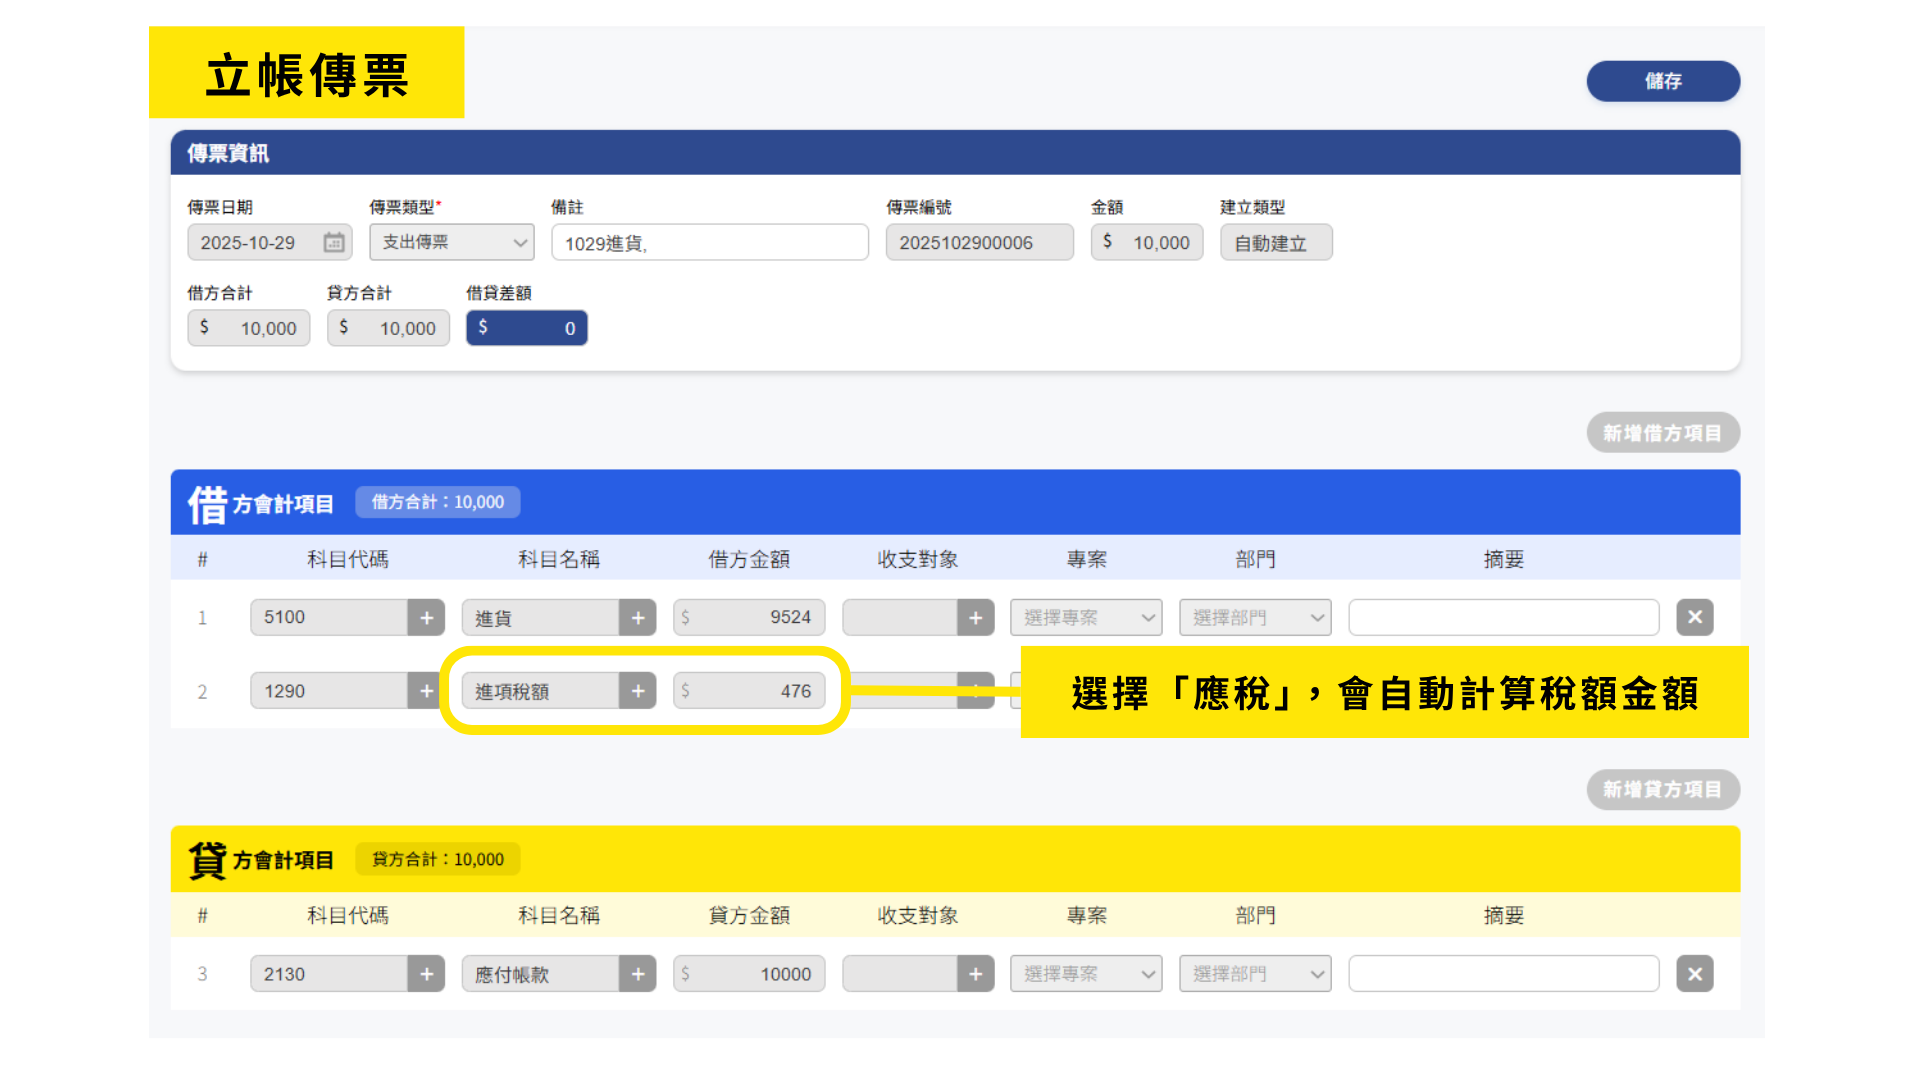Click plus icon beside account code 2130
This screenshot has height=1080, width=1920.
point(426,974)
